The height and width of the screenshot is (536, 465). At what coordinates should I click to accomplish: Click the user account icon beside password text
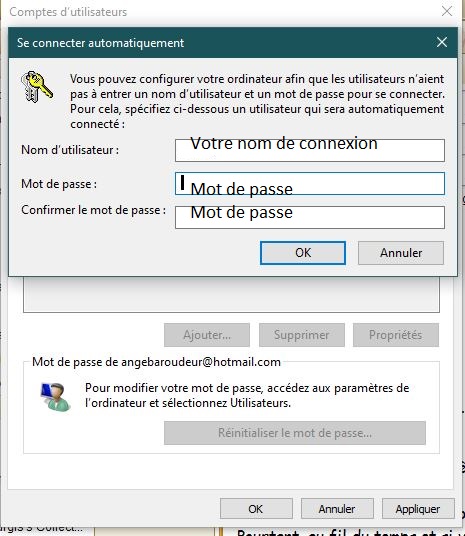[56, 397]
